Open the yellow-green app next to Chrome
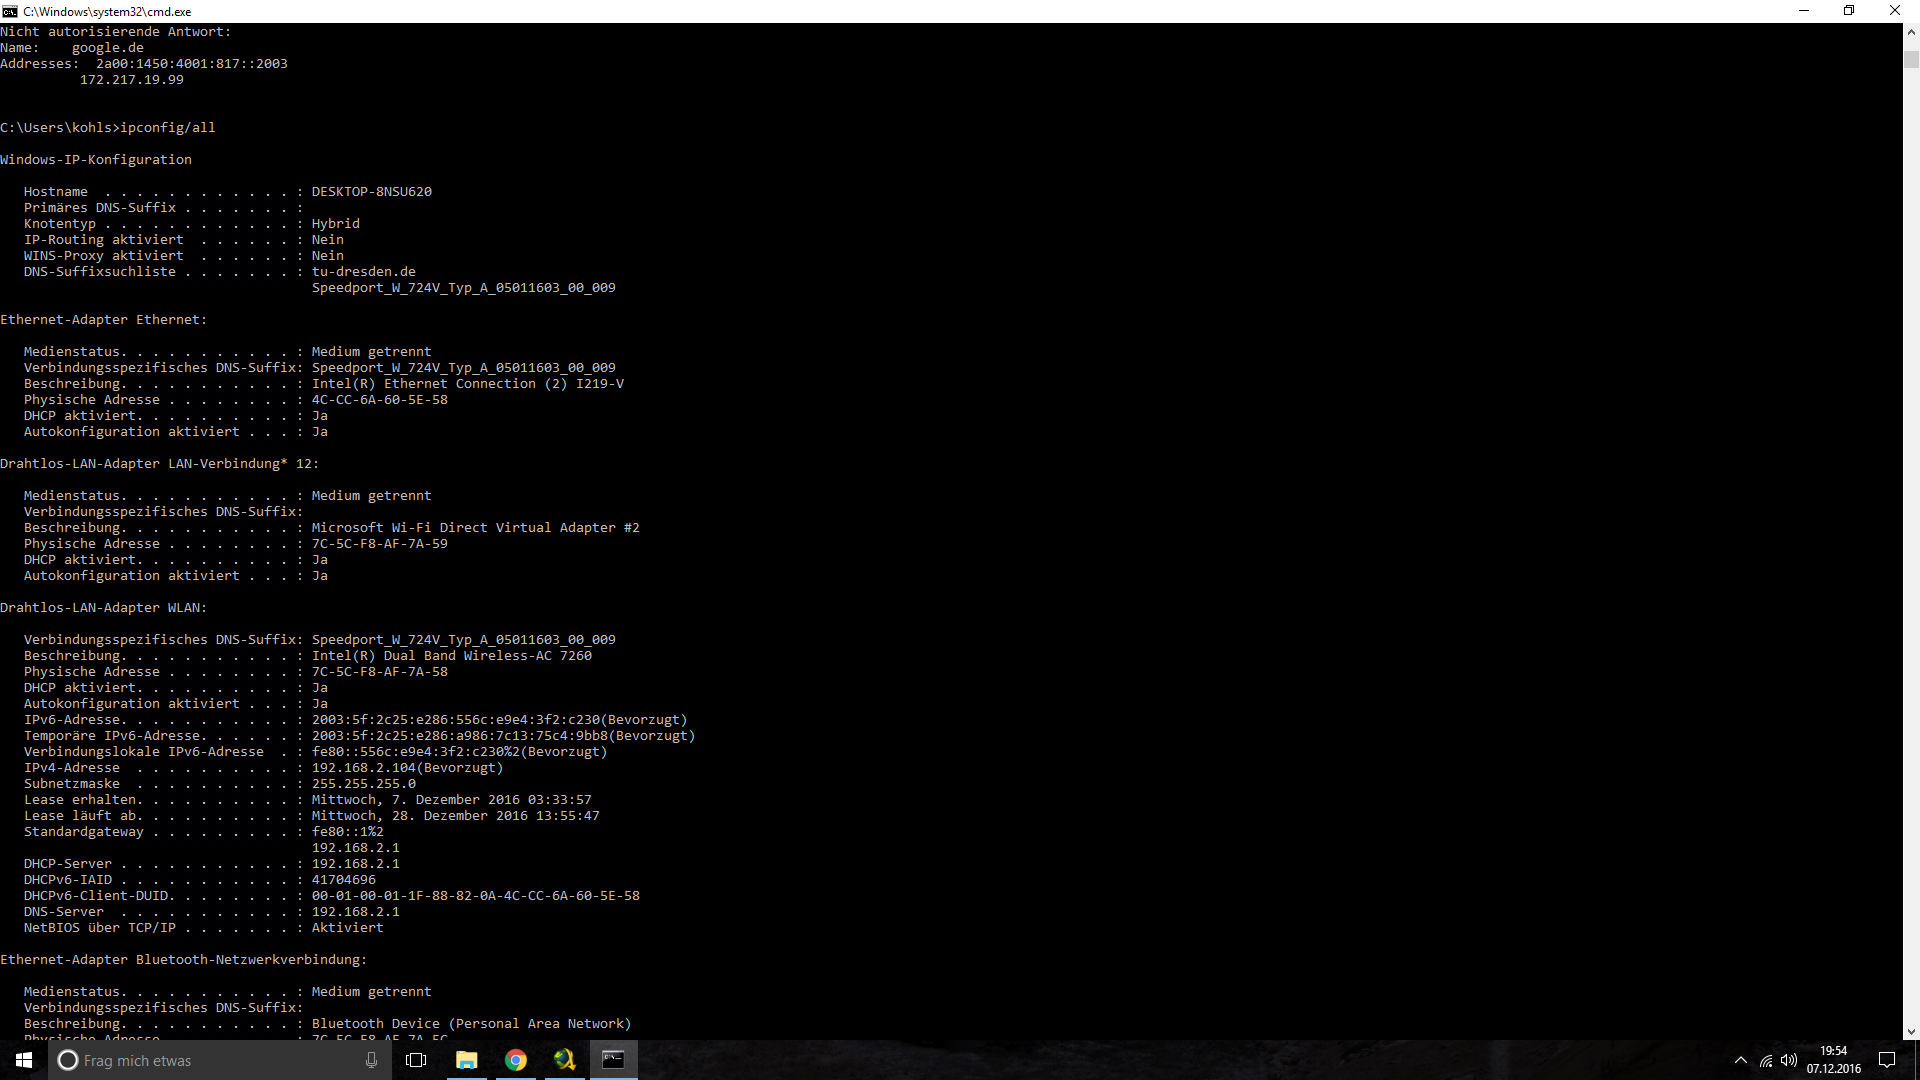Image resolution: width=1920 pixels, height=1080 pixels. (x=564, y=1060)
